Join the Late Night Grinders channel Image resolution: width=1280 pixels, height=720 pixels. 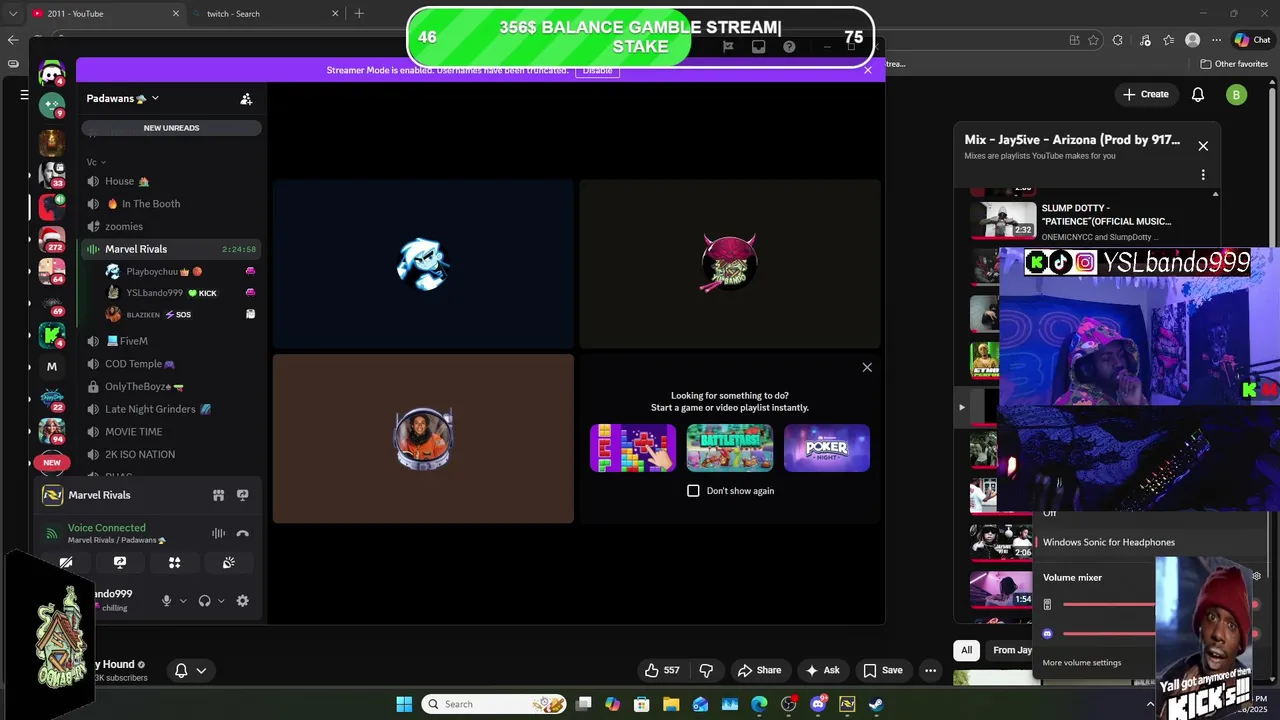pos(170,409)
